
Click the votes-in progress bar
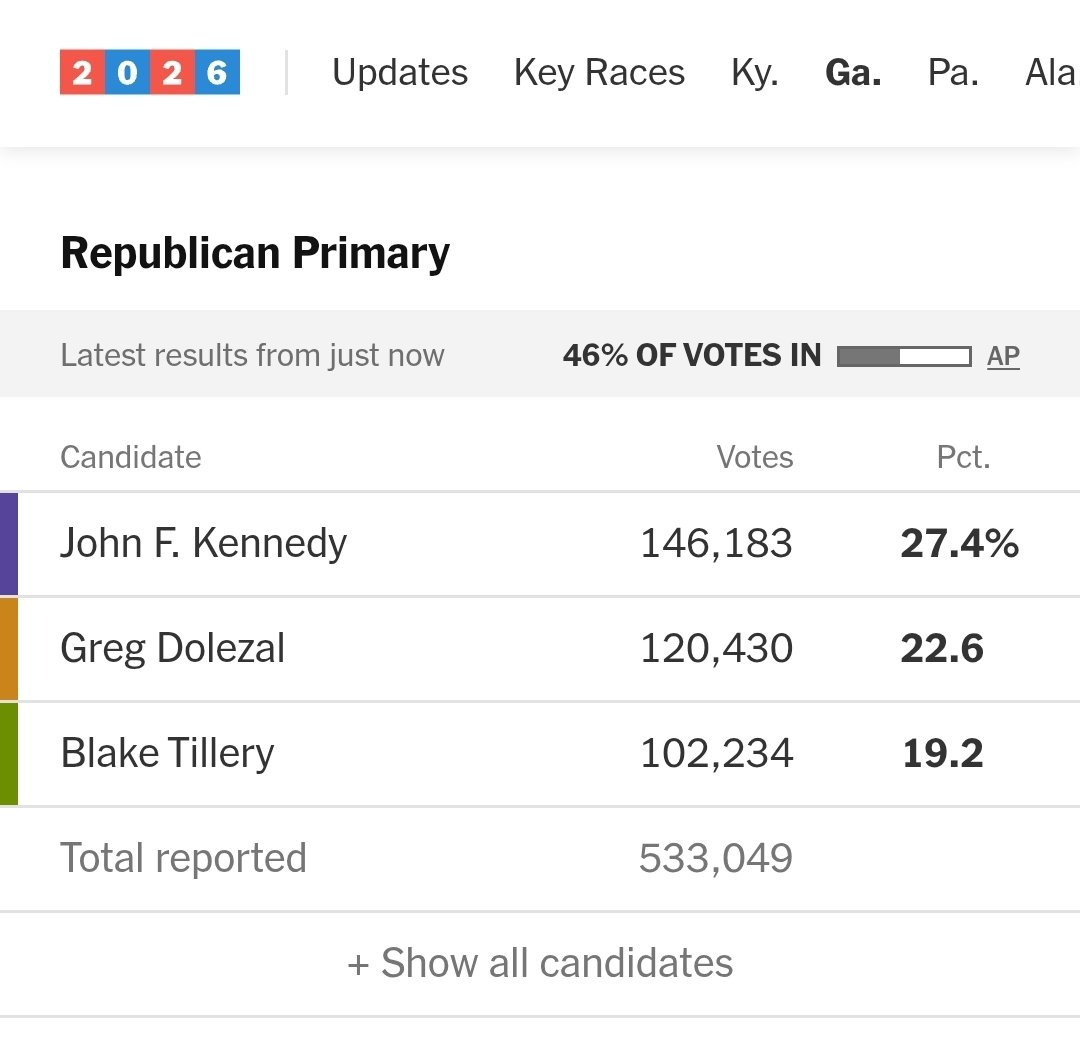tap(904, 356)
